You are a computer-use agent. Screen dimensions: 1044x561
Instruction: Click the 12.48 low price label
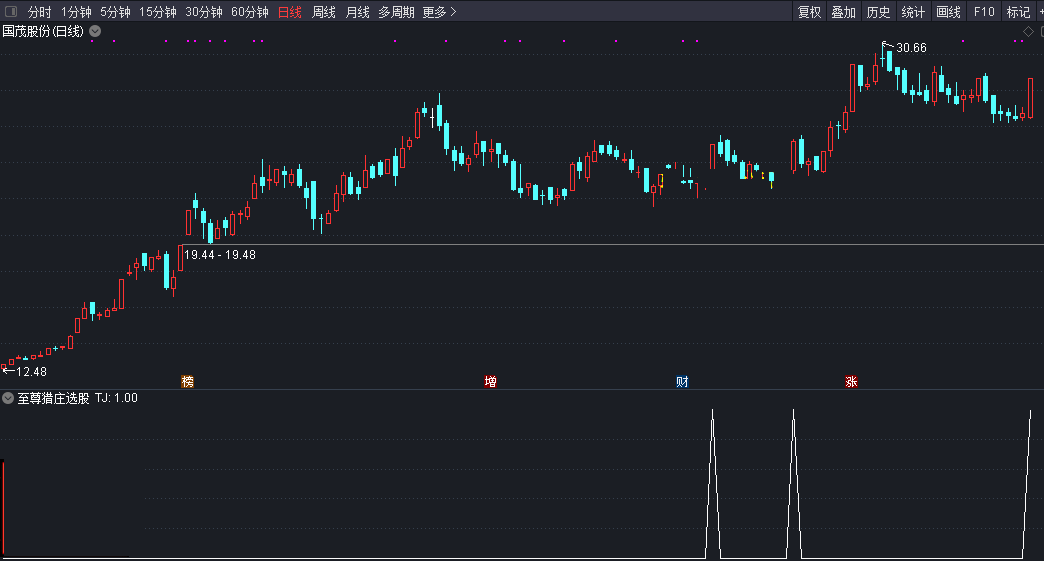(31, 372)
